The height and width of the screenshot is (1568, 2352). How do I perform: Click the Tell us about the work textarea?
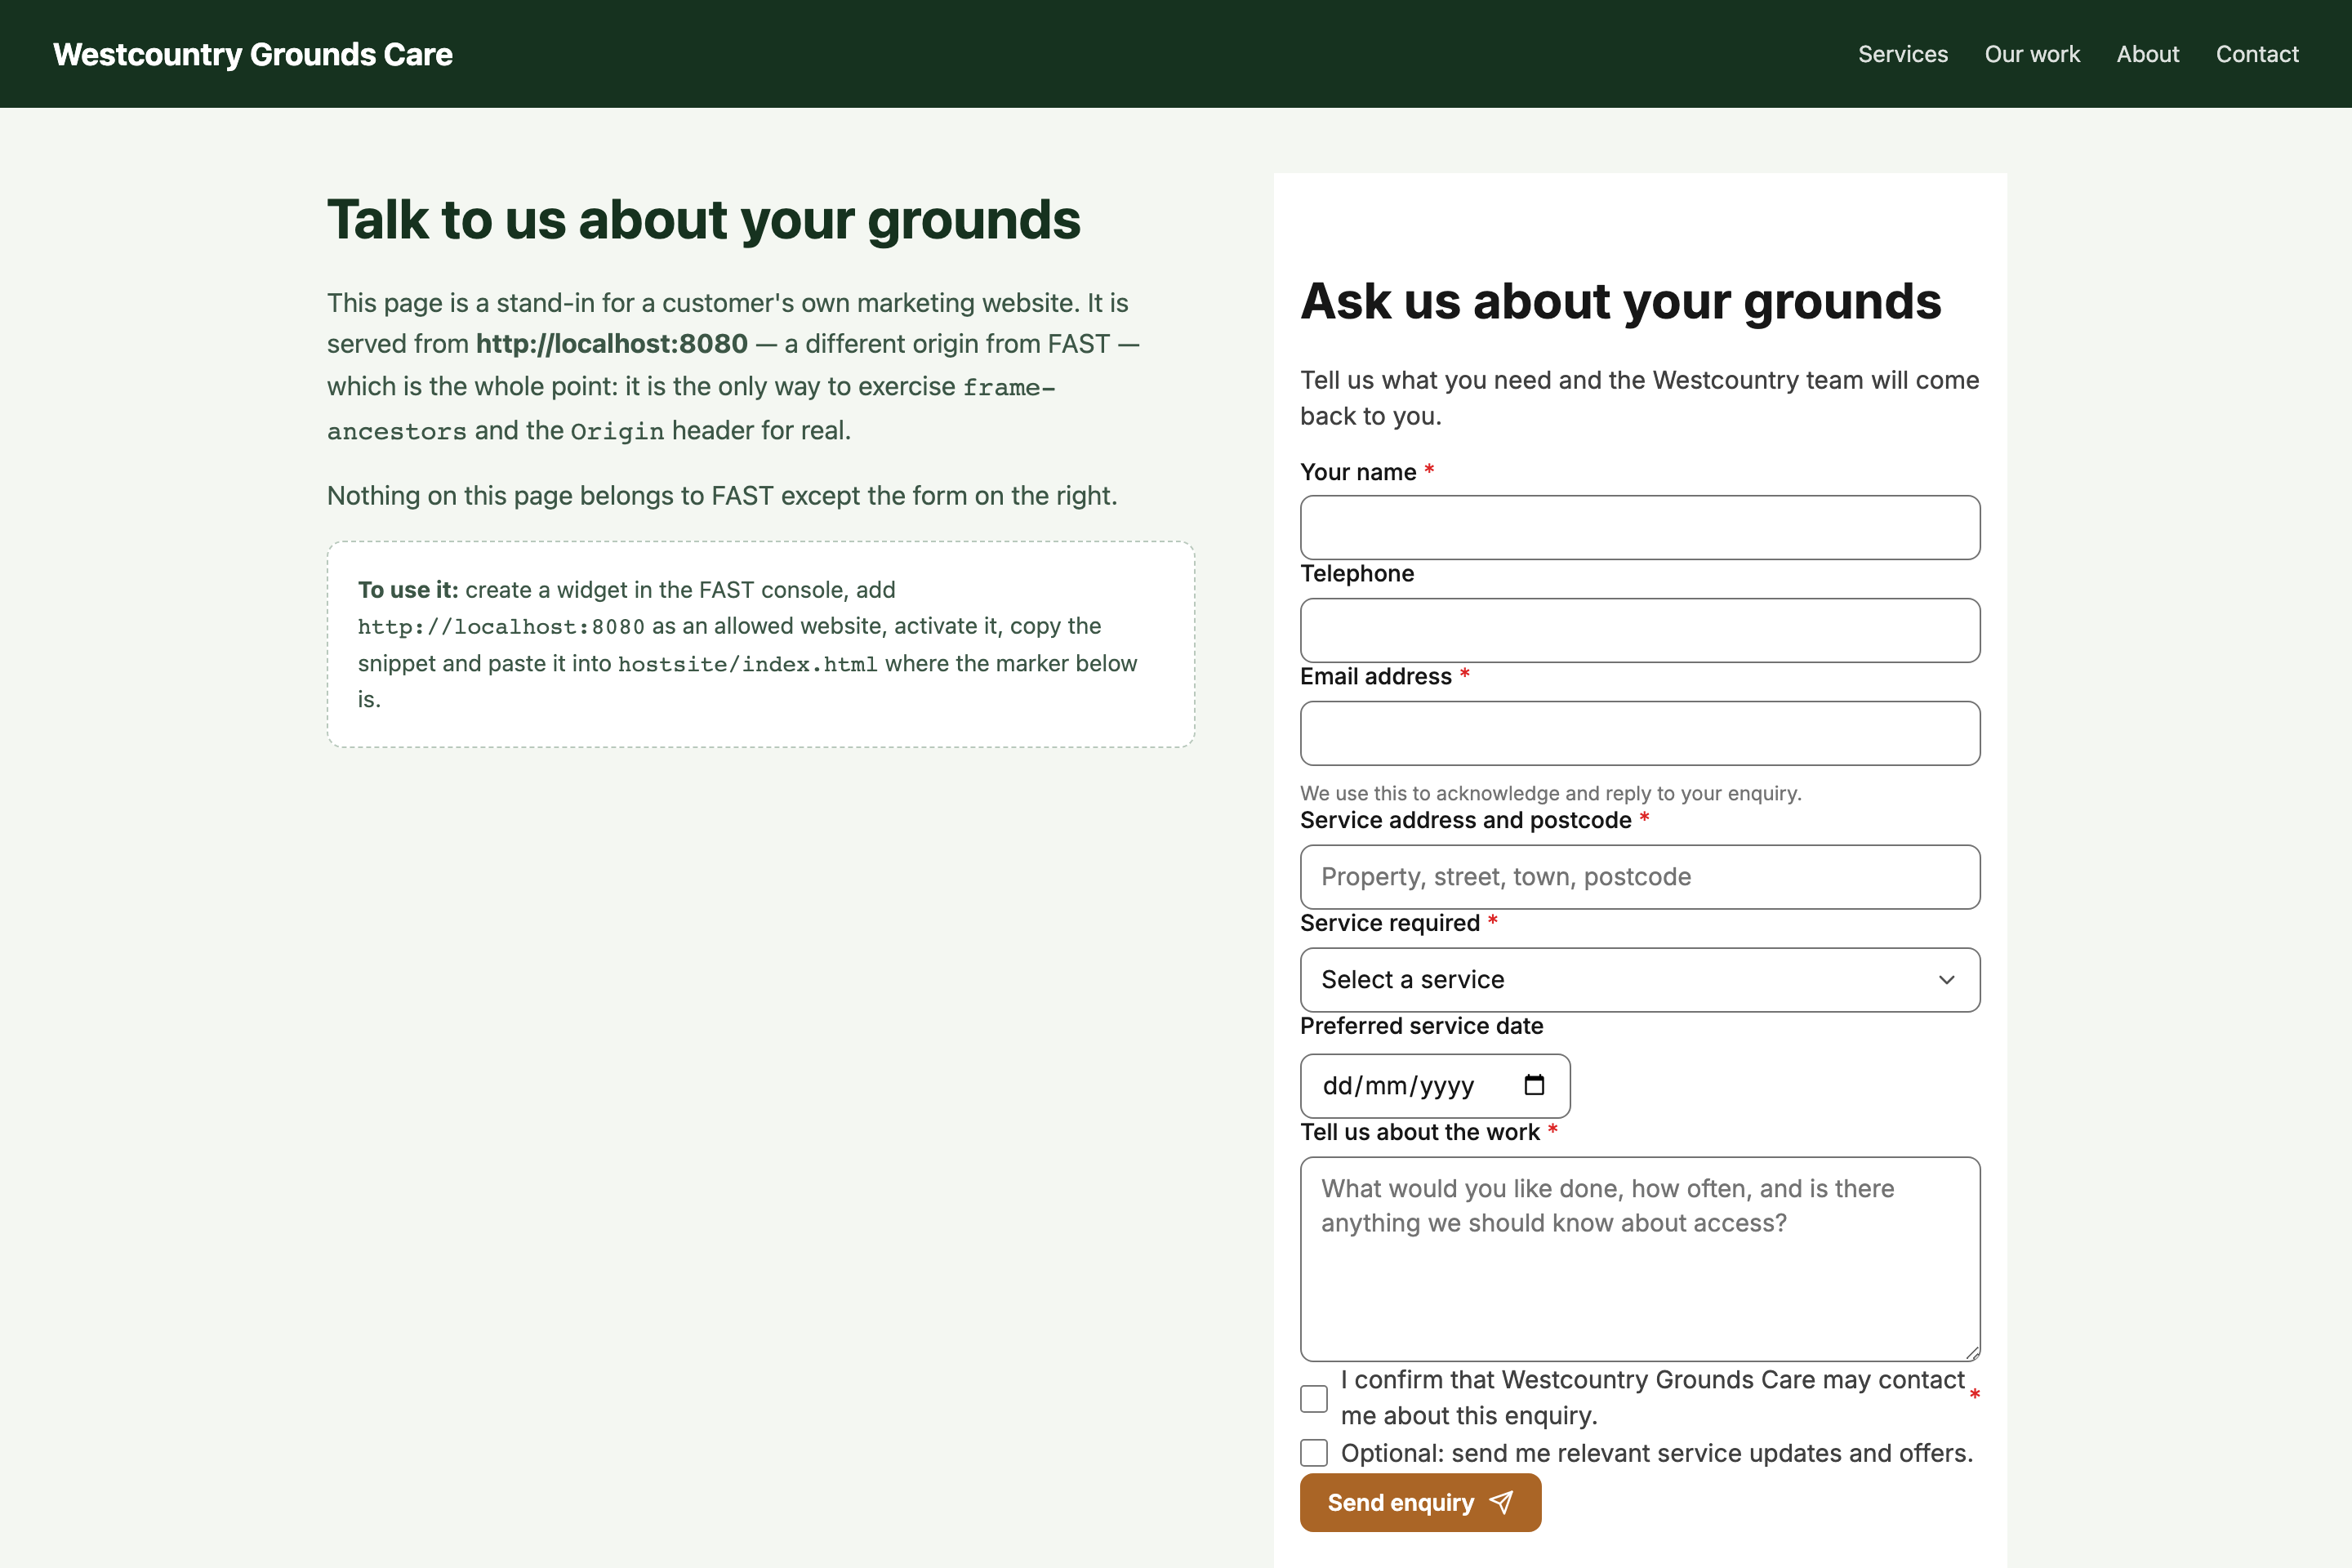click(1640, 1260)
